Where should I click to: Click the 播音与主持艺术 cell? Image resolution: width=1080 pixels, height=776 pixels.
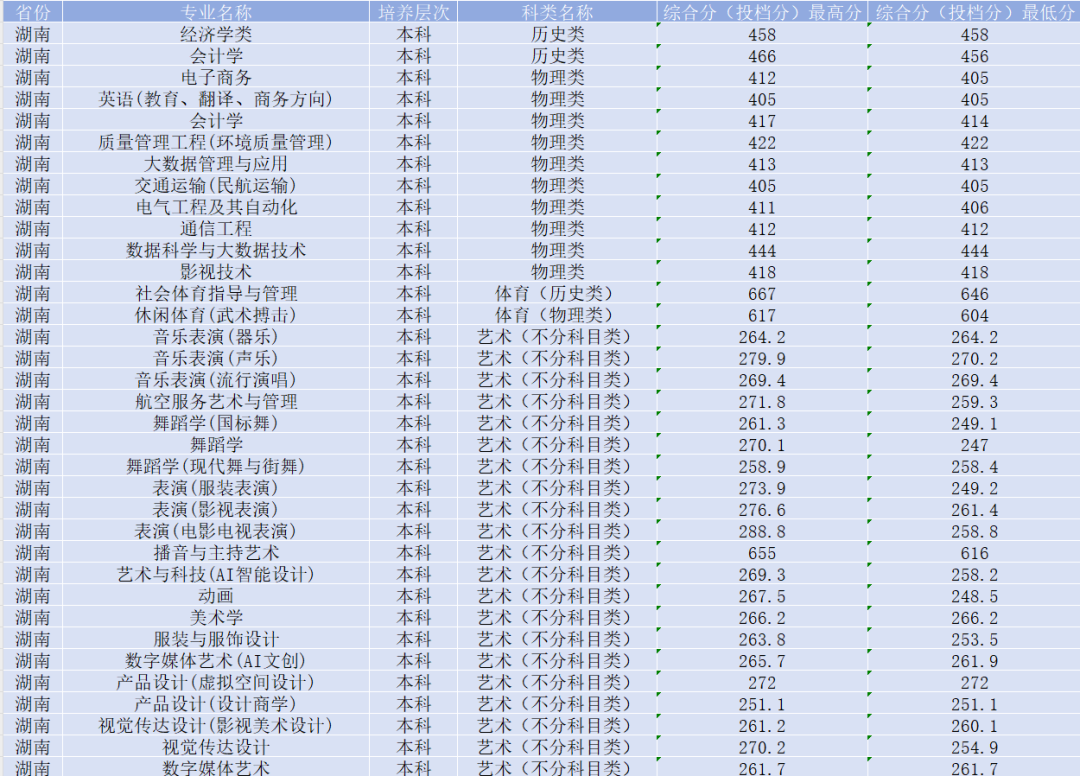(x=216, y=552)
